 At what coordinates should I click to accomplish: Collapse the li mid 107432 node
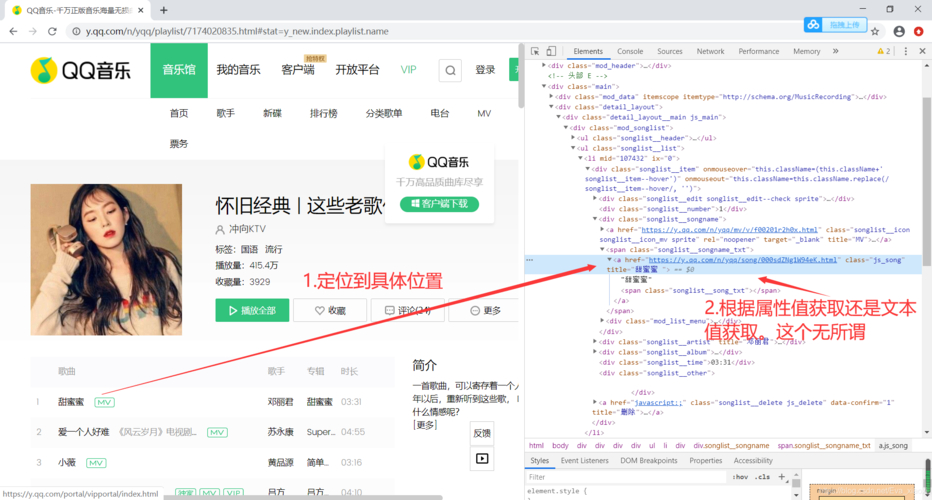tap(581, 158)
